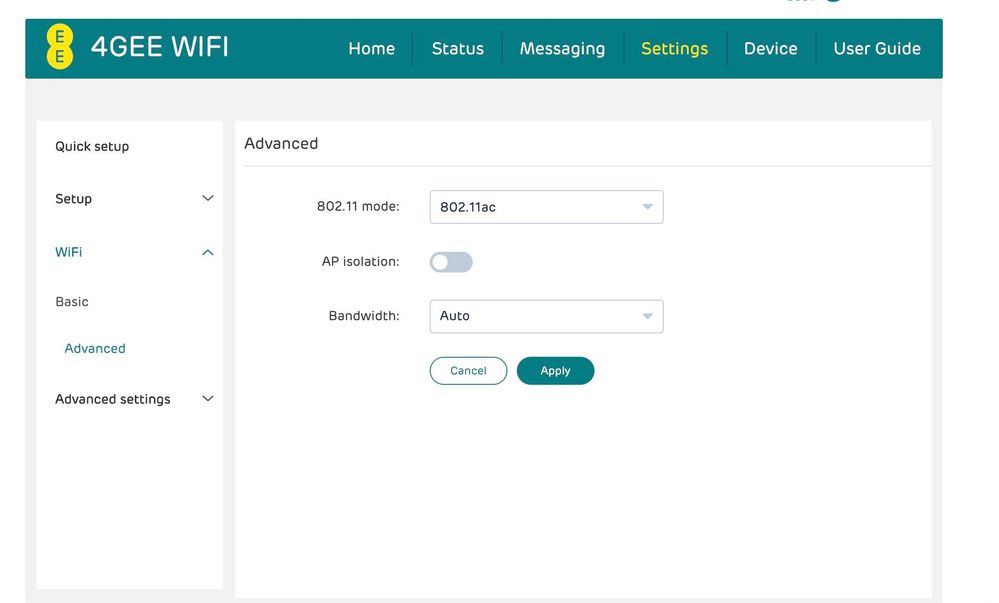
Task: Select Basic under WiFi
Action: (72, 301)
